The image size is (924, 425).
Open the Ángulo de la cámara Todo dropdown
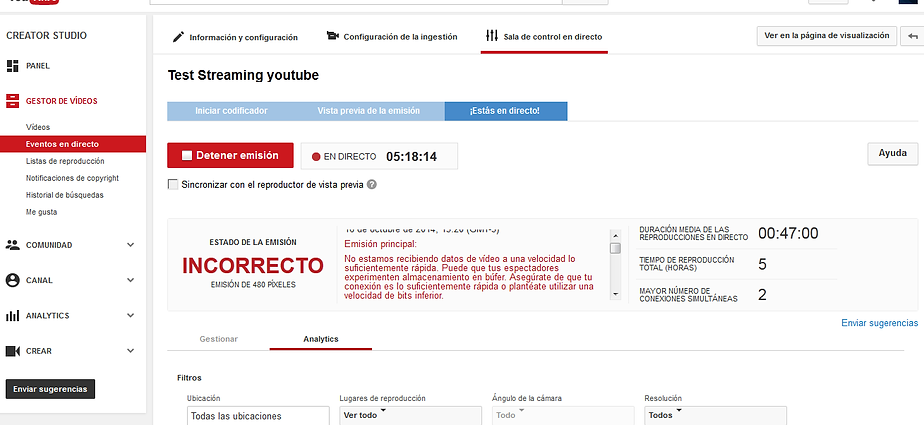click(x=563, y=415)
